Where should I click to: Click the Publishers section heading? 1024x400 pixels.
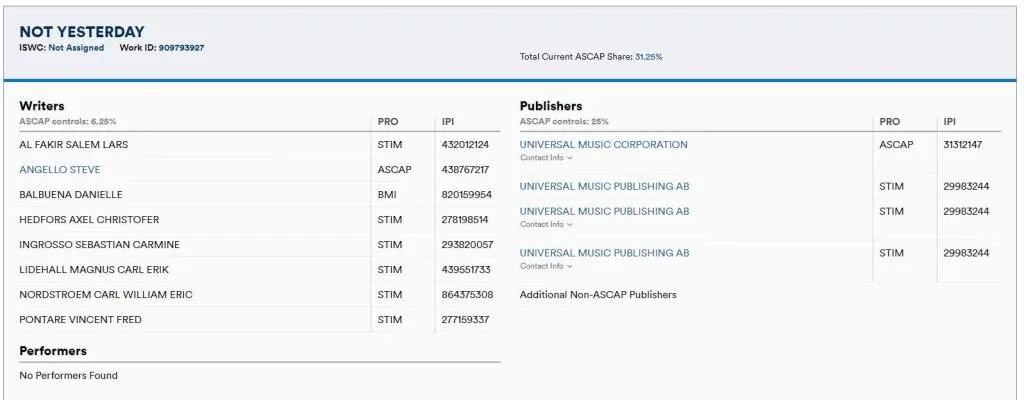point(551,106)
